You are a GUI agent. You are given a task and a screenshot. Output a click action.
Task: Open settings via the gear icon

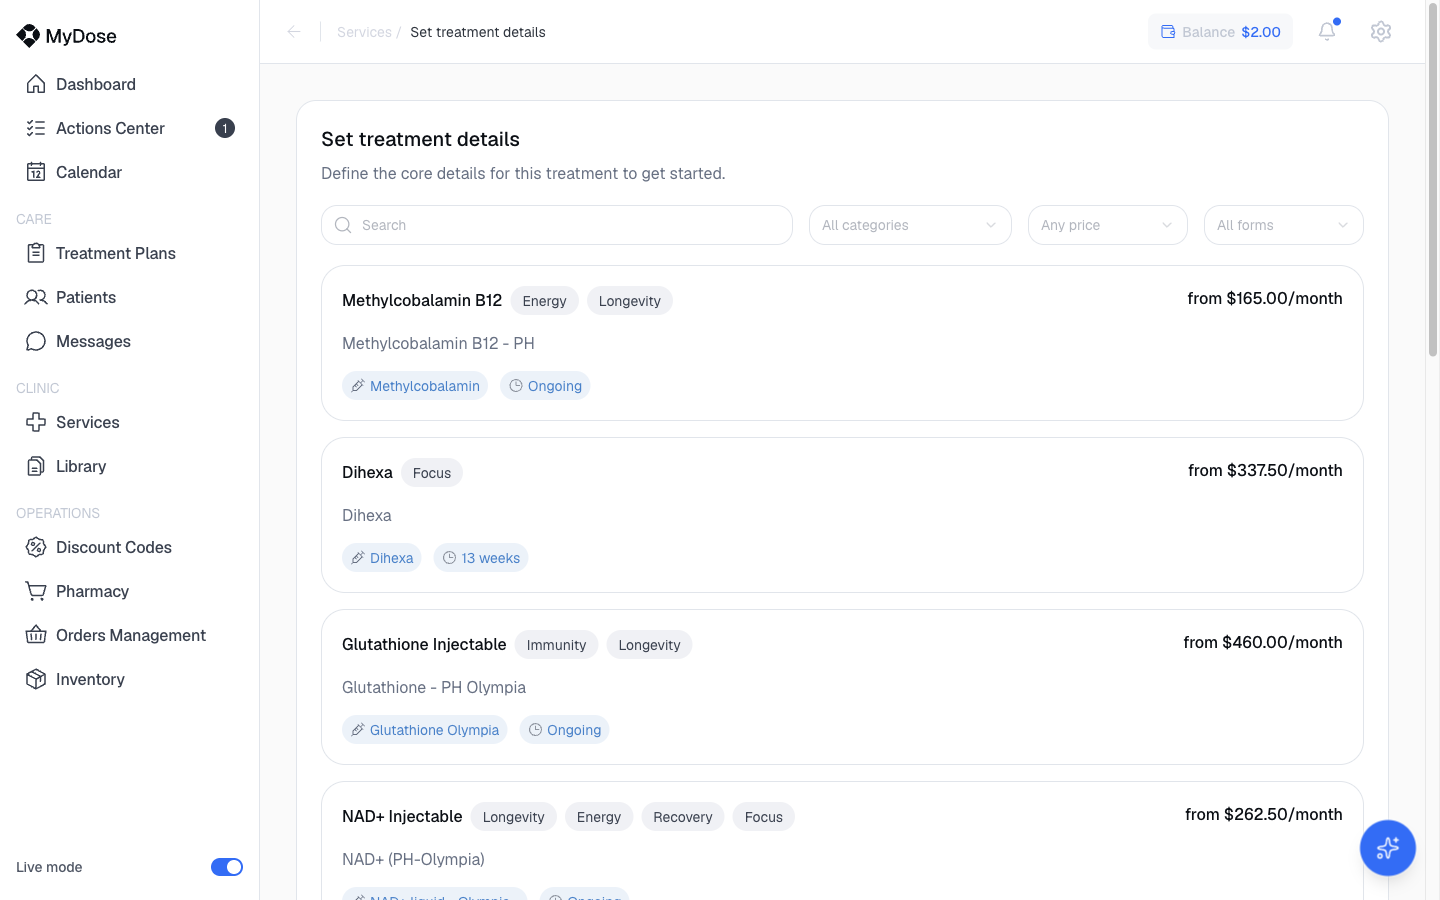click(1381, 31)
